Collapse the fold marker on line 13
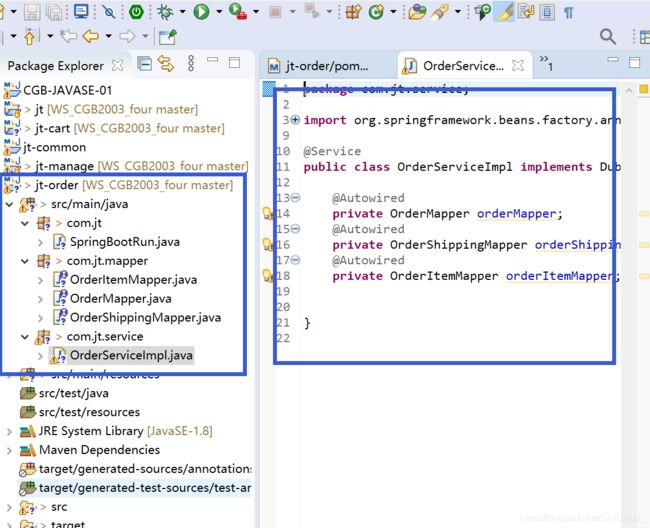This screenshot has width=650, height=528. tap(295, 198)
